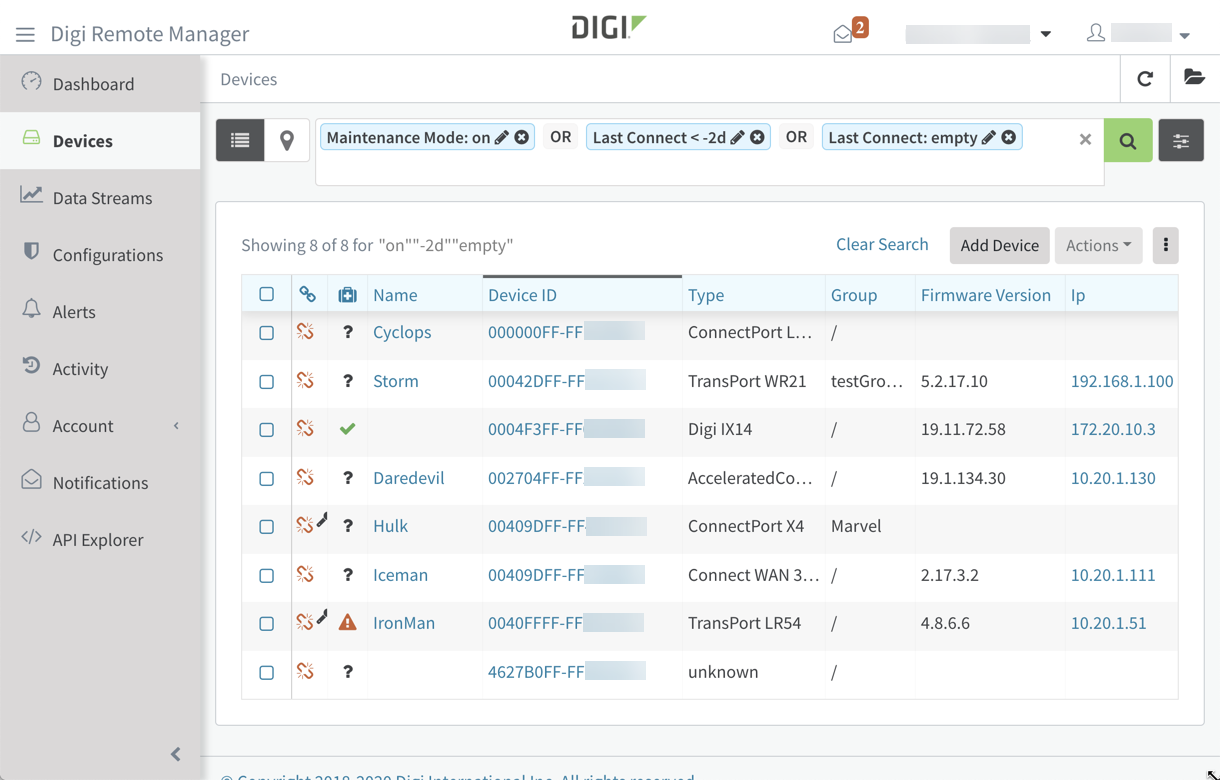Click the unknown health icon for Storm
Viewport: 1220px width, 780px height.
(x=347, y=381)
